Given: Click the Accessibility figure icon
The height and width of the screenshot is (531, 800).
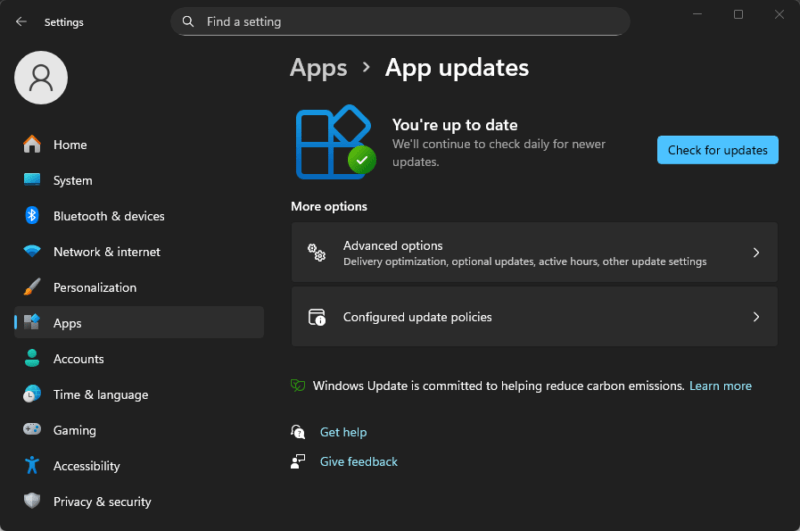Looking at the screenshot, I should coord(32,465).
